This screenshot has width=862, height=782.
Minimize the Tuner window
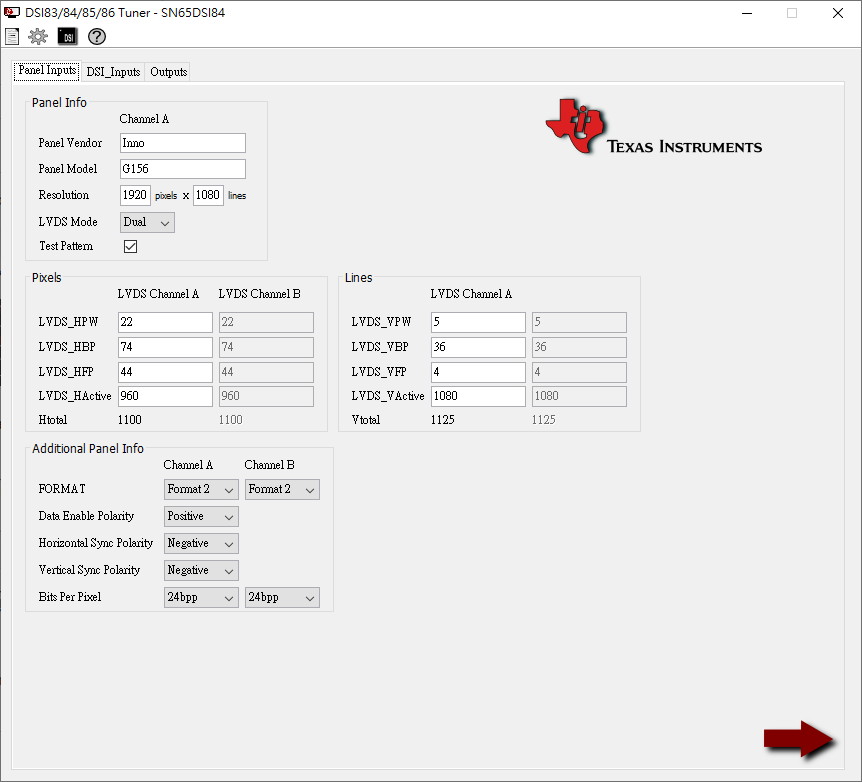coord(747,13)
